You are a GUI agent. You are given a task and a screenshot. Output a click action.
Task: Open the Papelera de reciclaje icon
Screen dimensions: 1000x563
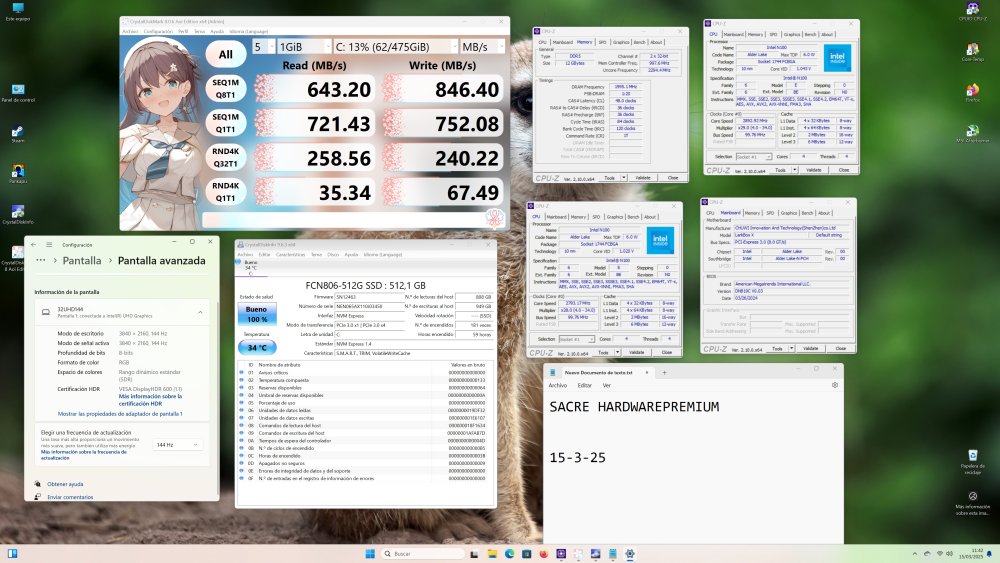(x=973, y=462)
